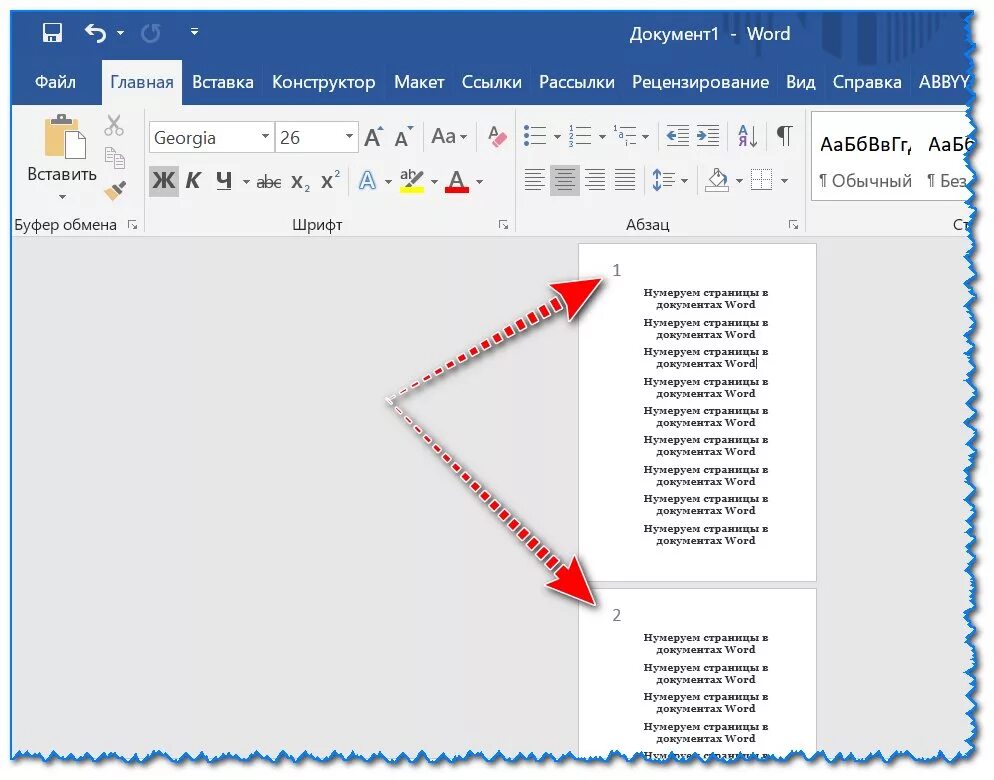Justify the paragraph text
The width and height of the screenshot is (994, 780).
click(x=624, y=181)
